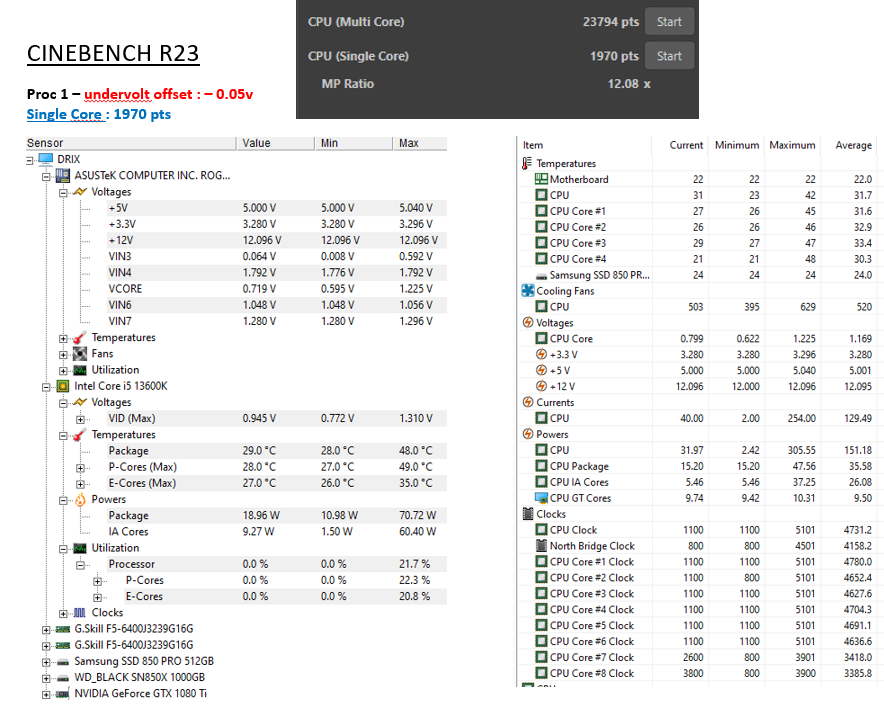Click the ASUSTeK motherboard icon

63,175
